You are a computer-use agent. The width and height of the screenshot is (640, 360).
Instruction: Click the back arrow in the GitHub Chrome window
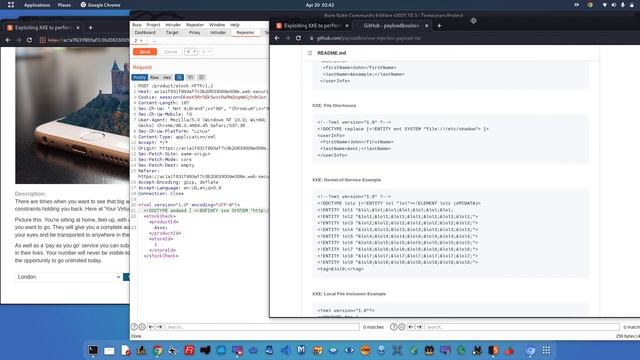click(x=277, y=38)
